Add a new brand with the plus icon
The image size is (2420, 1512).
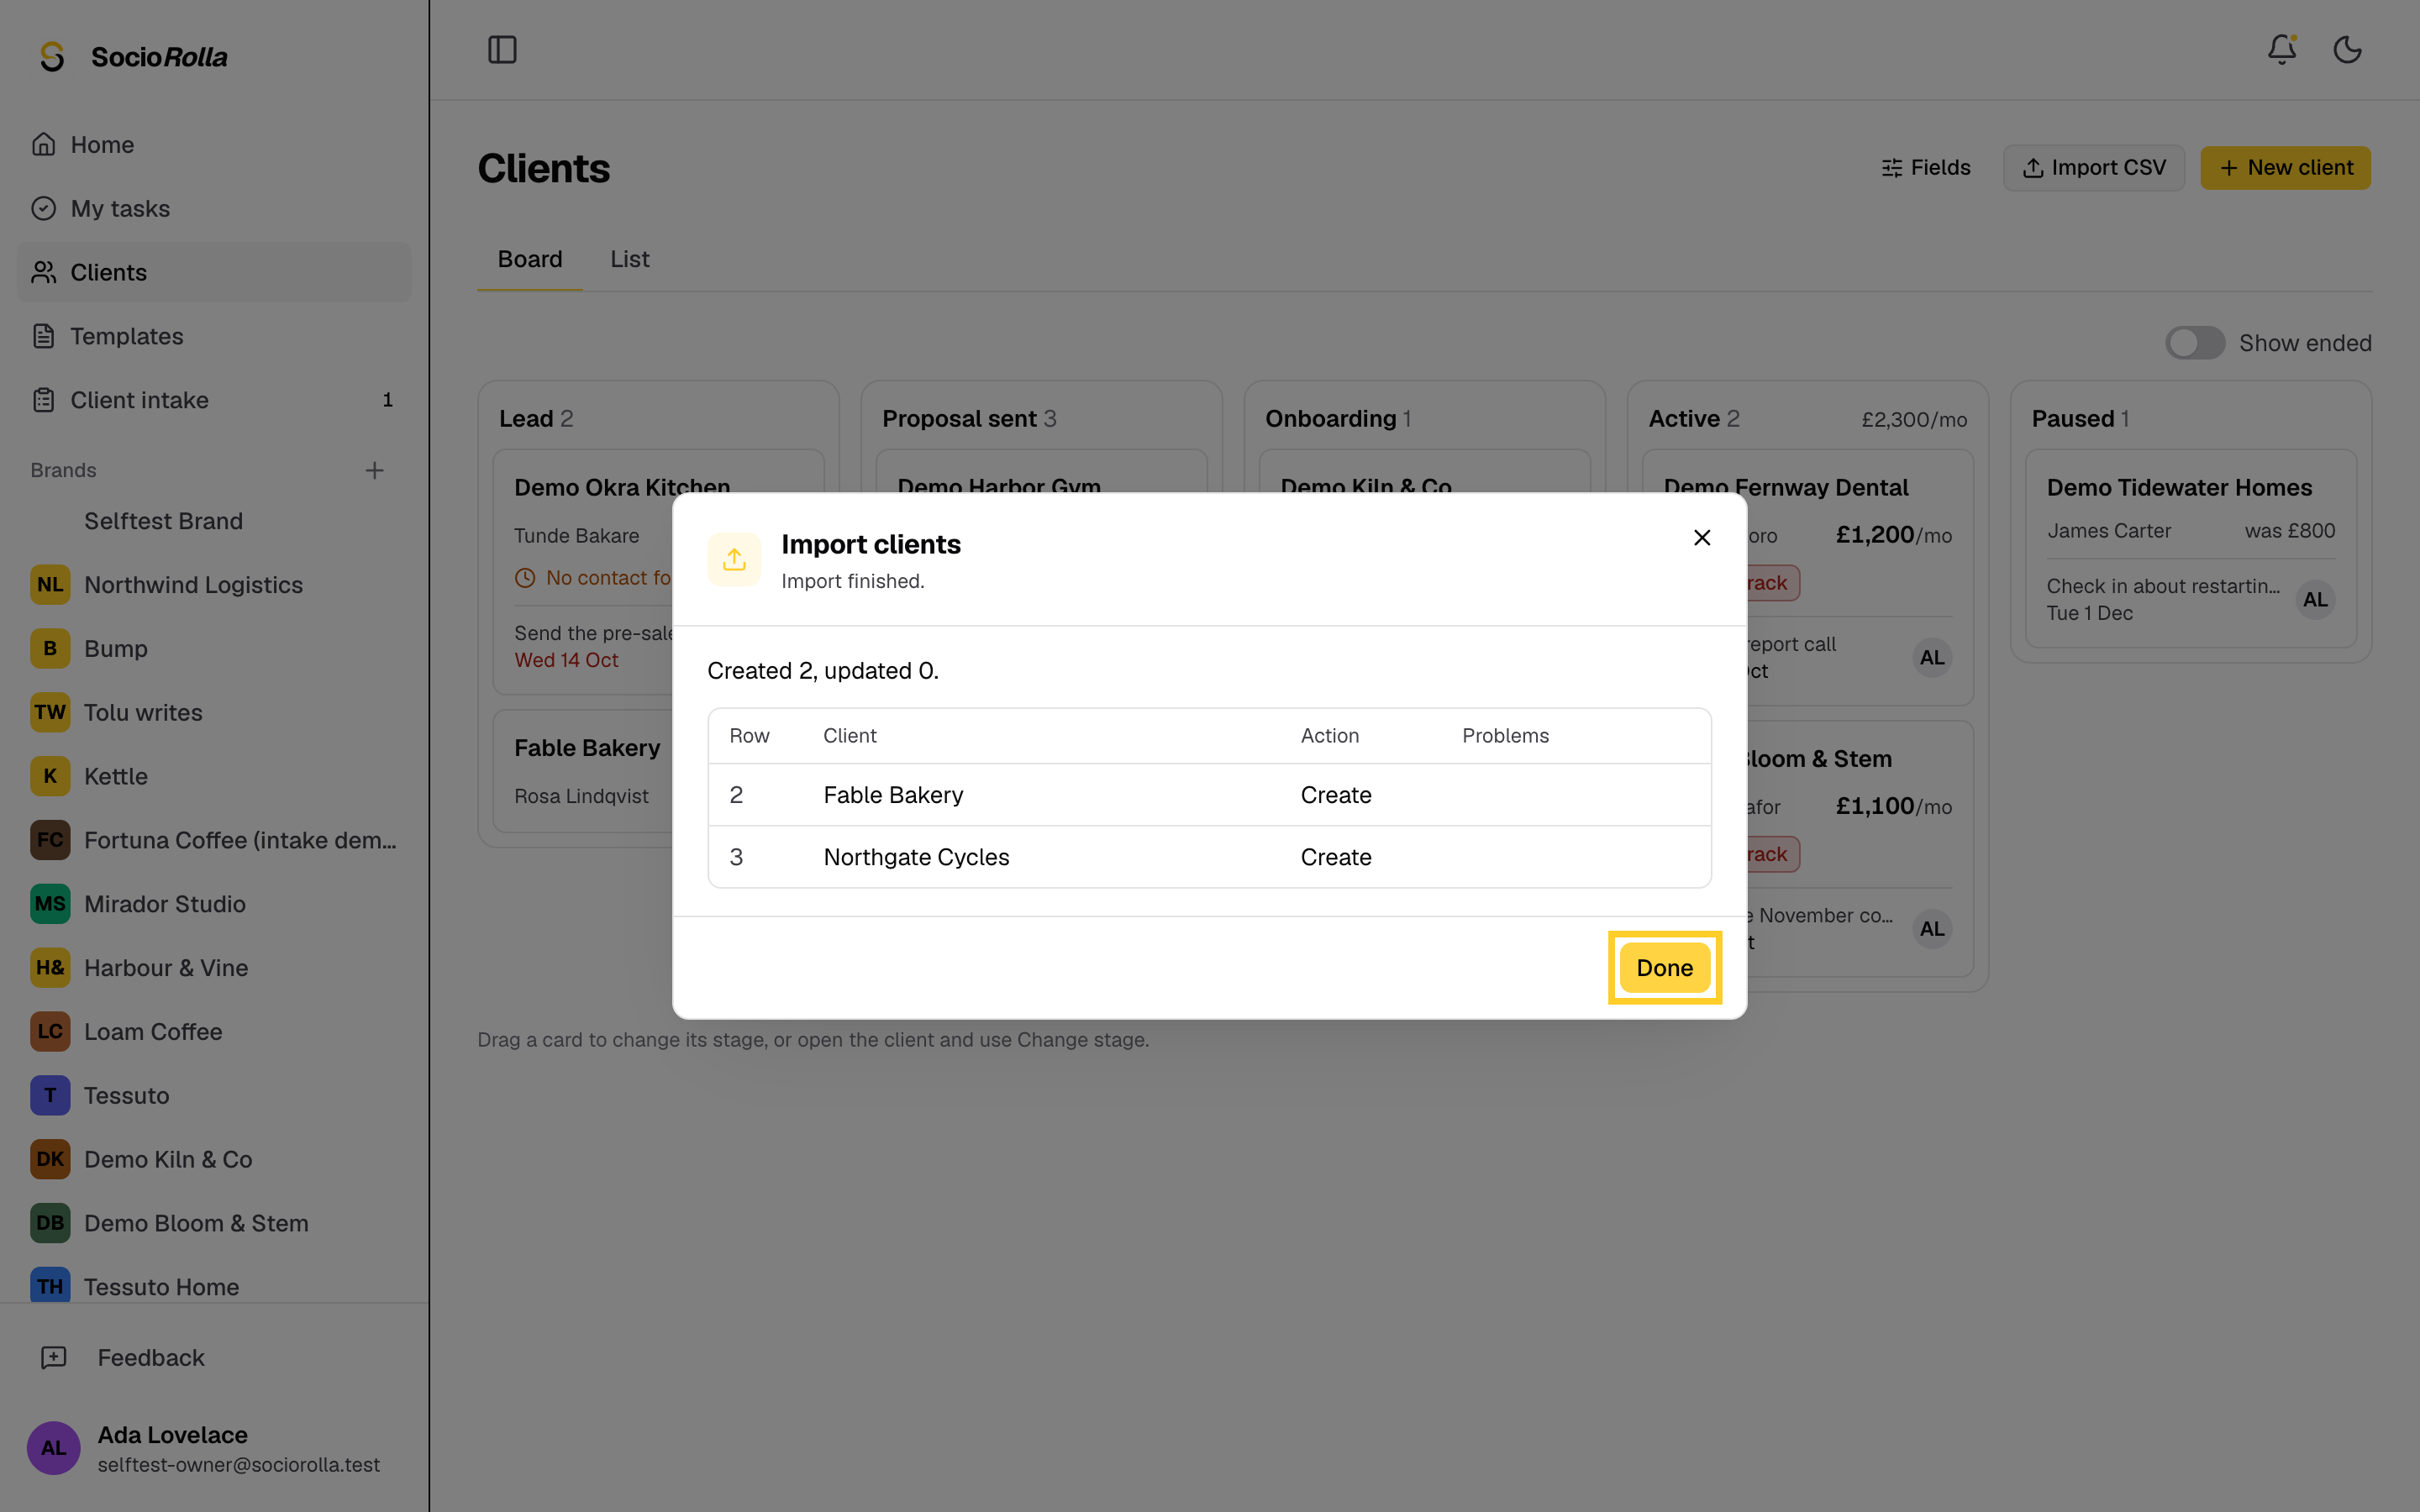click(375, 470)
